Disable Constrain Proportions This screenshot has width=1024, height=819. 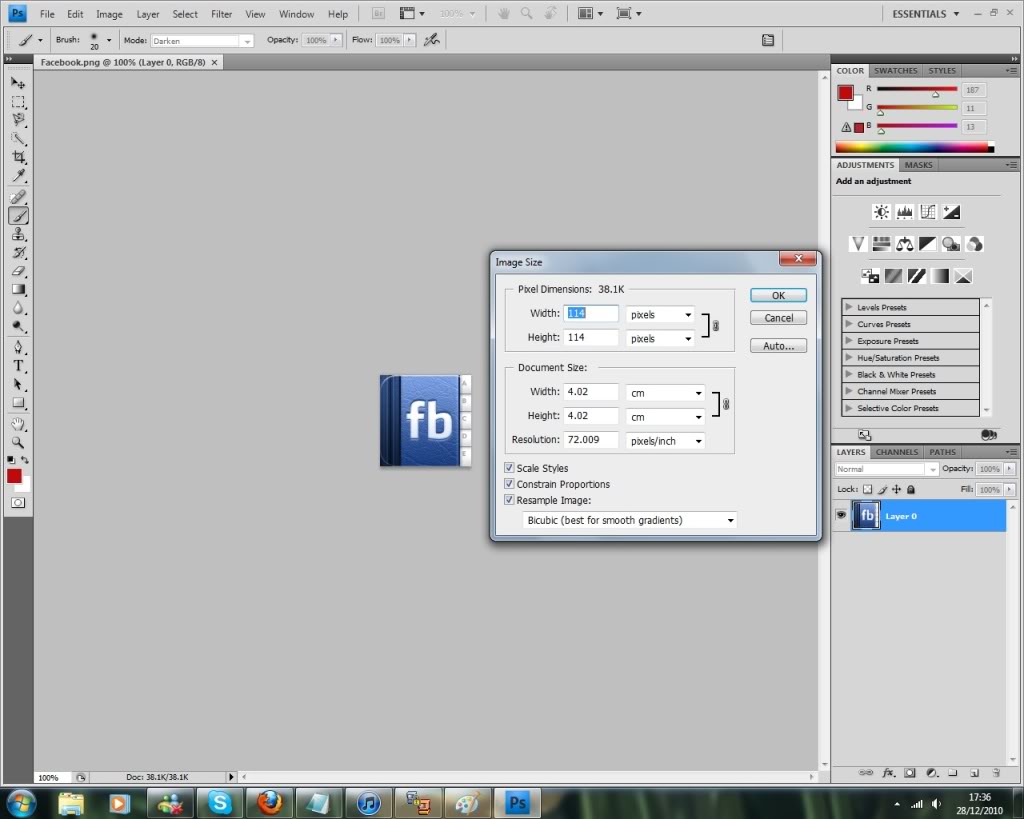(x=510, y=484)
